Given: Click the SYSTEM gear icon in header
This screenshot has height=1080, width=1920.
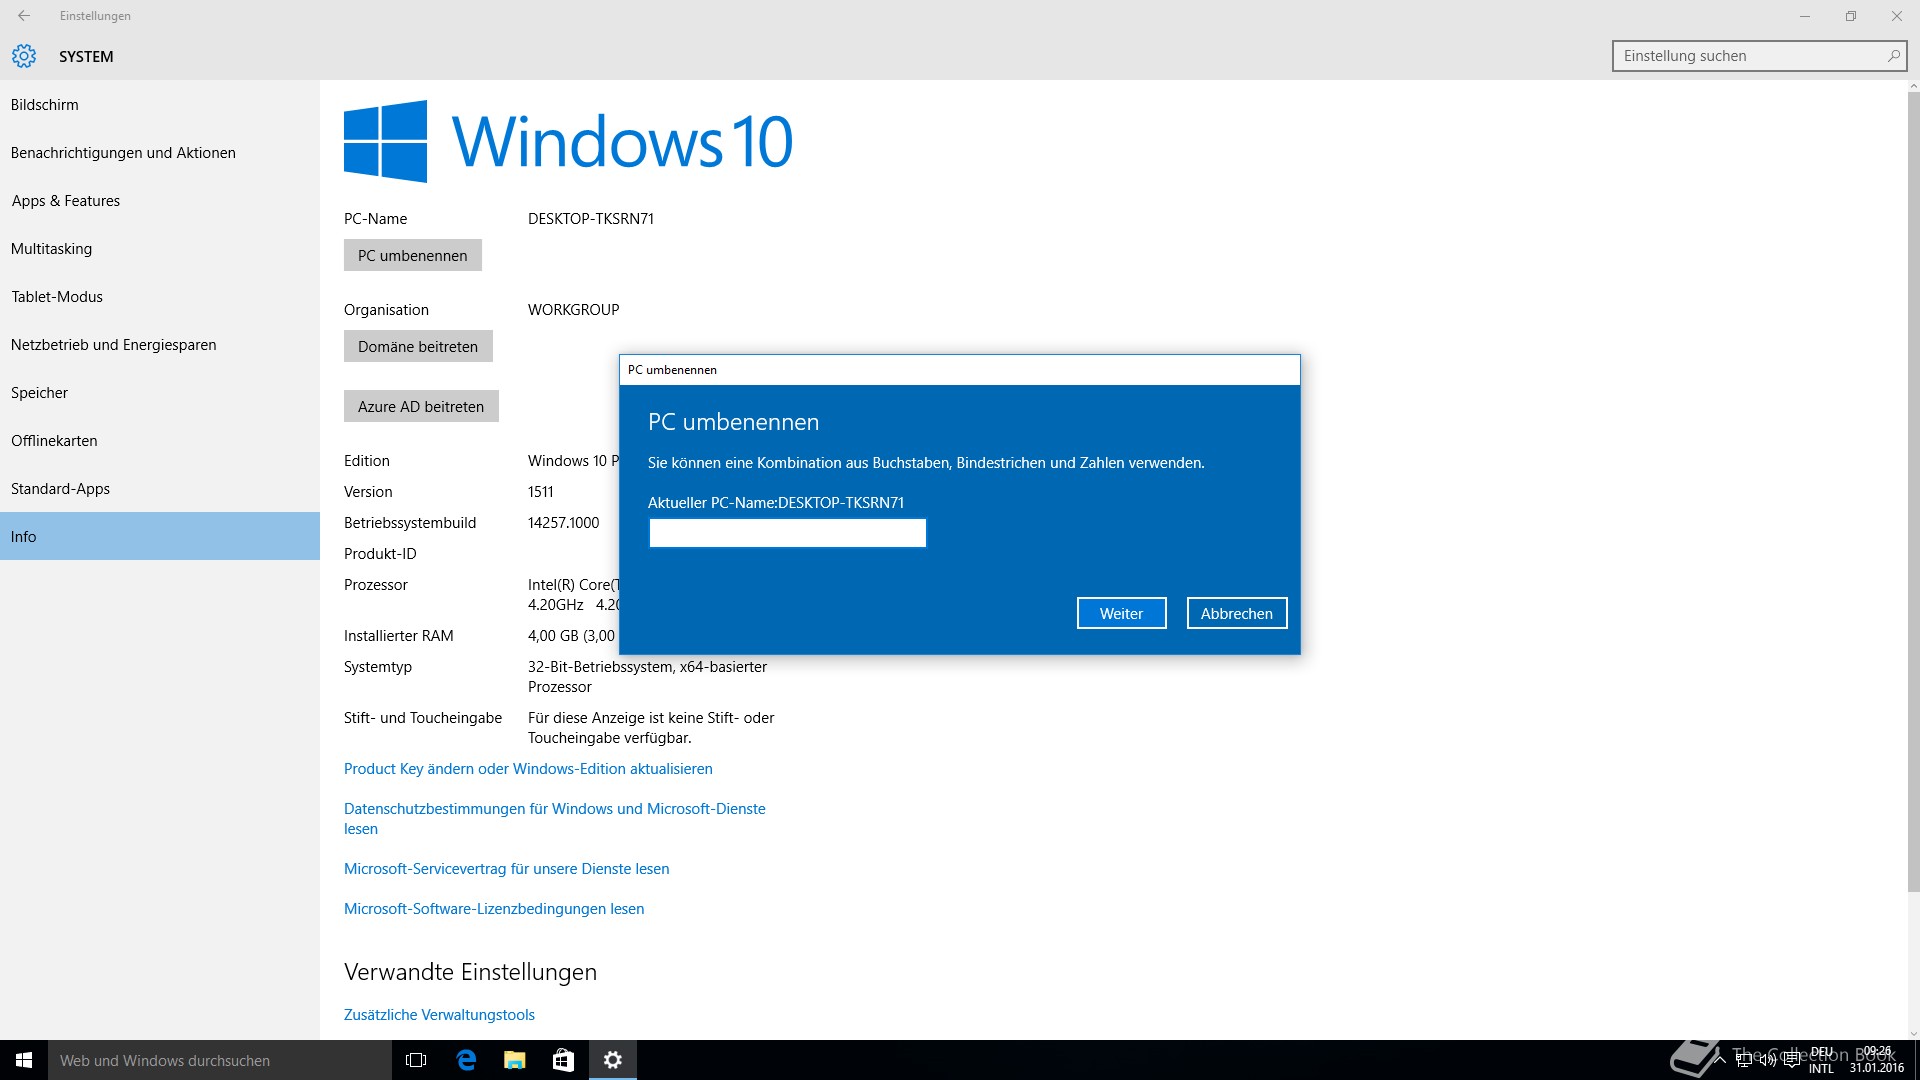Looking at the screenshot, I should pos(24,56).
